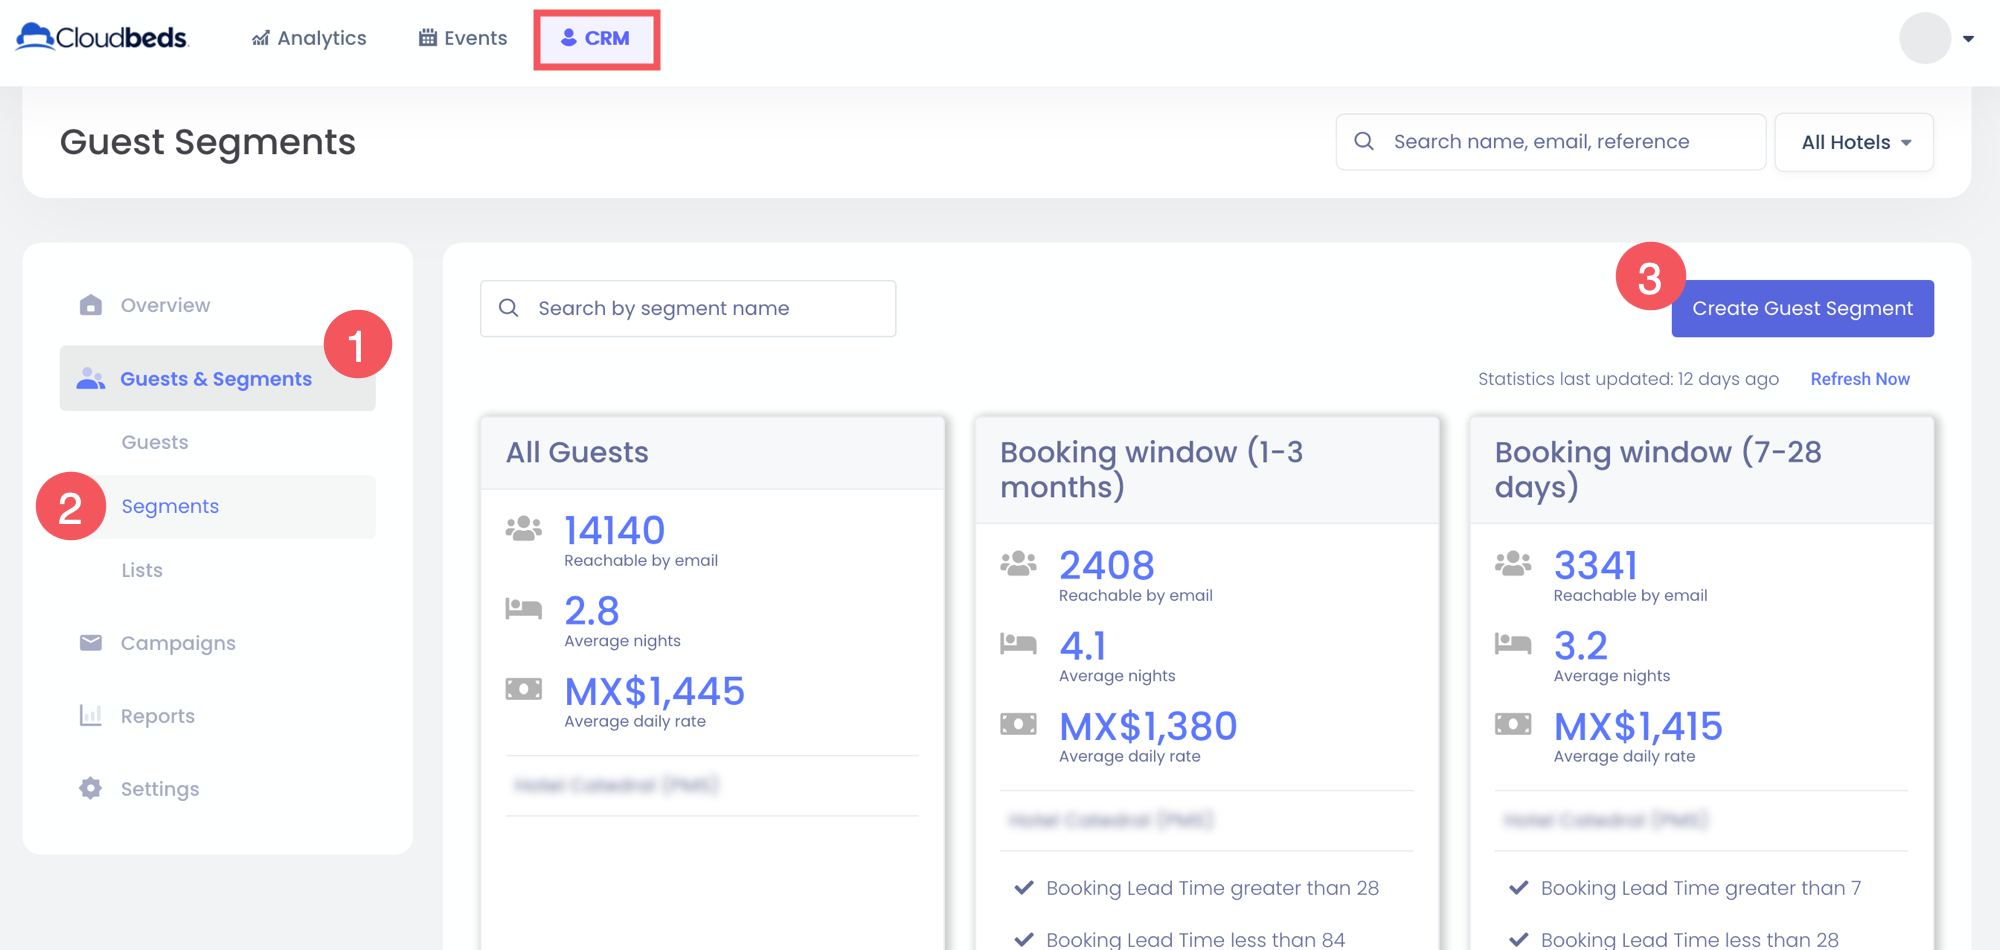This screenshot has height=950, width=2000.
Task: Click the user profile avatar
Action: point(1924,38)
